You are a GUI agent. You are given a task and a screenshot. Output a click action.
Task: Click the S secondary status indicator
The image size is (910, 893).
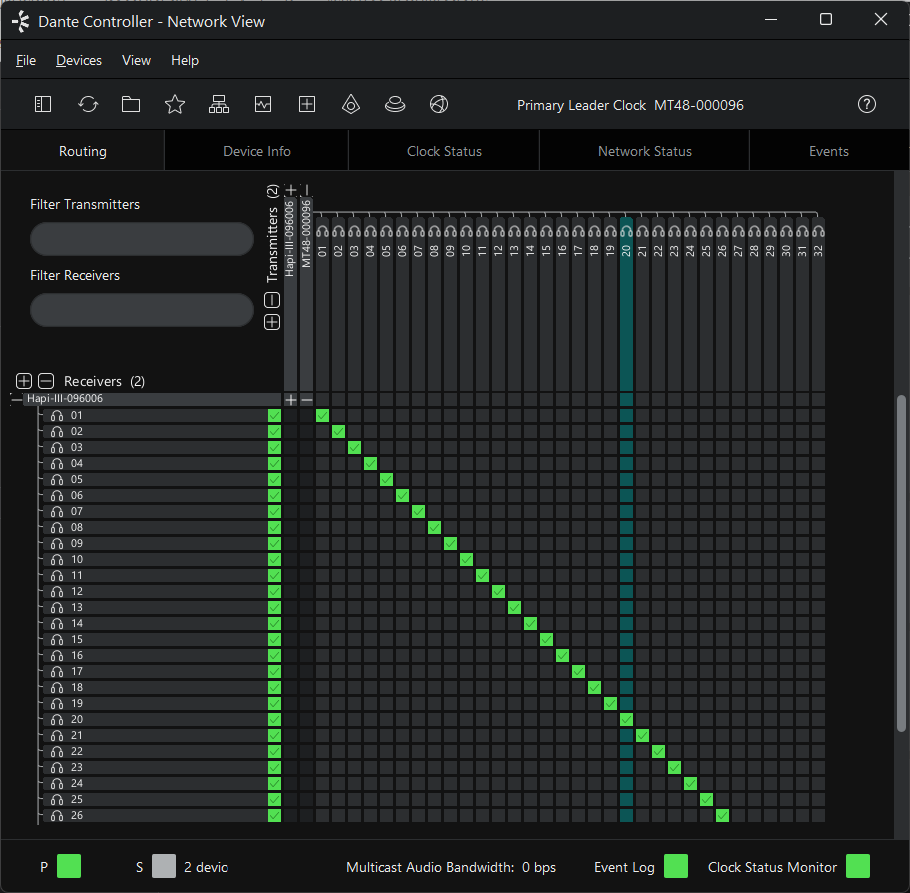[x=164, y=866]
